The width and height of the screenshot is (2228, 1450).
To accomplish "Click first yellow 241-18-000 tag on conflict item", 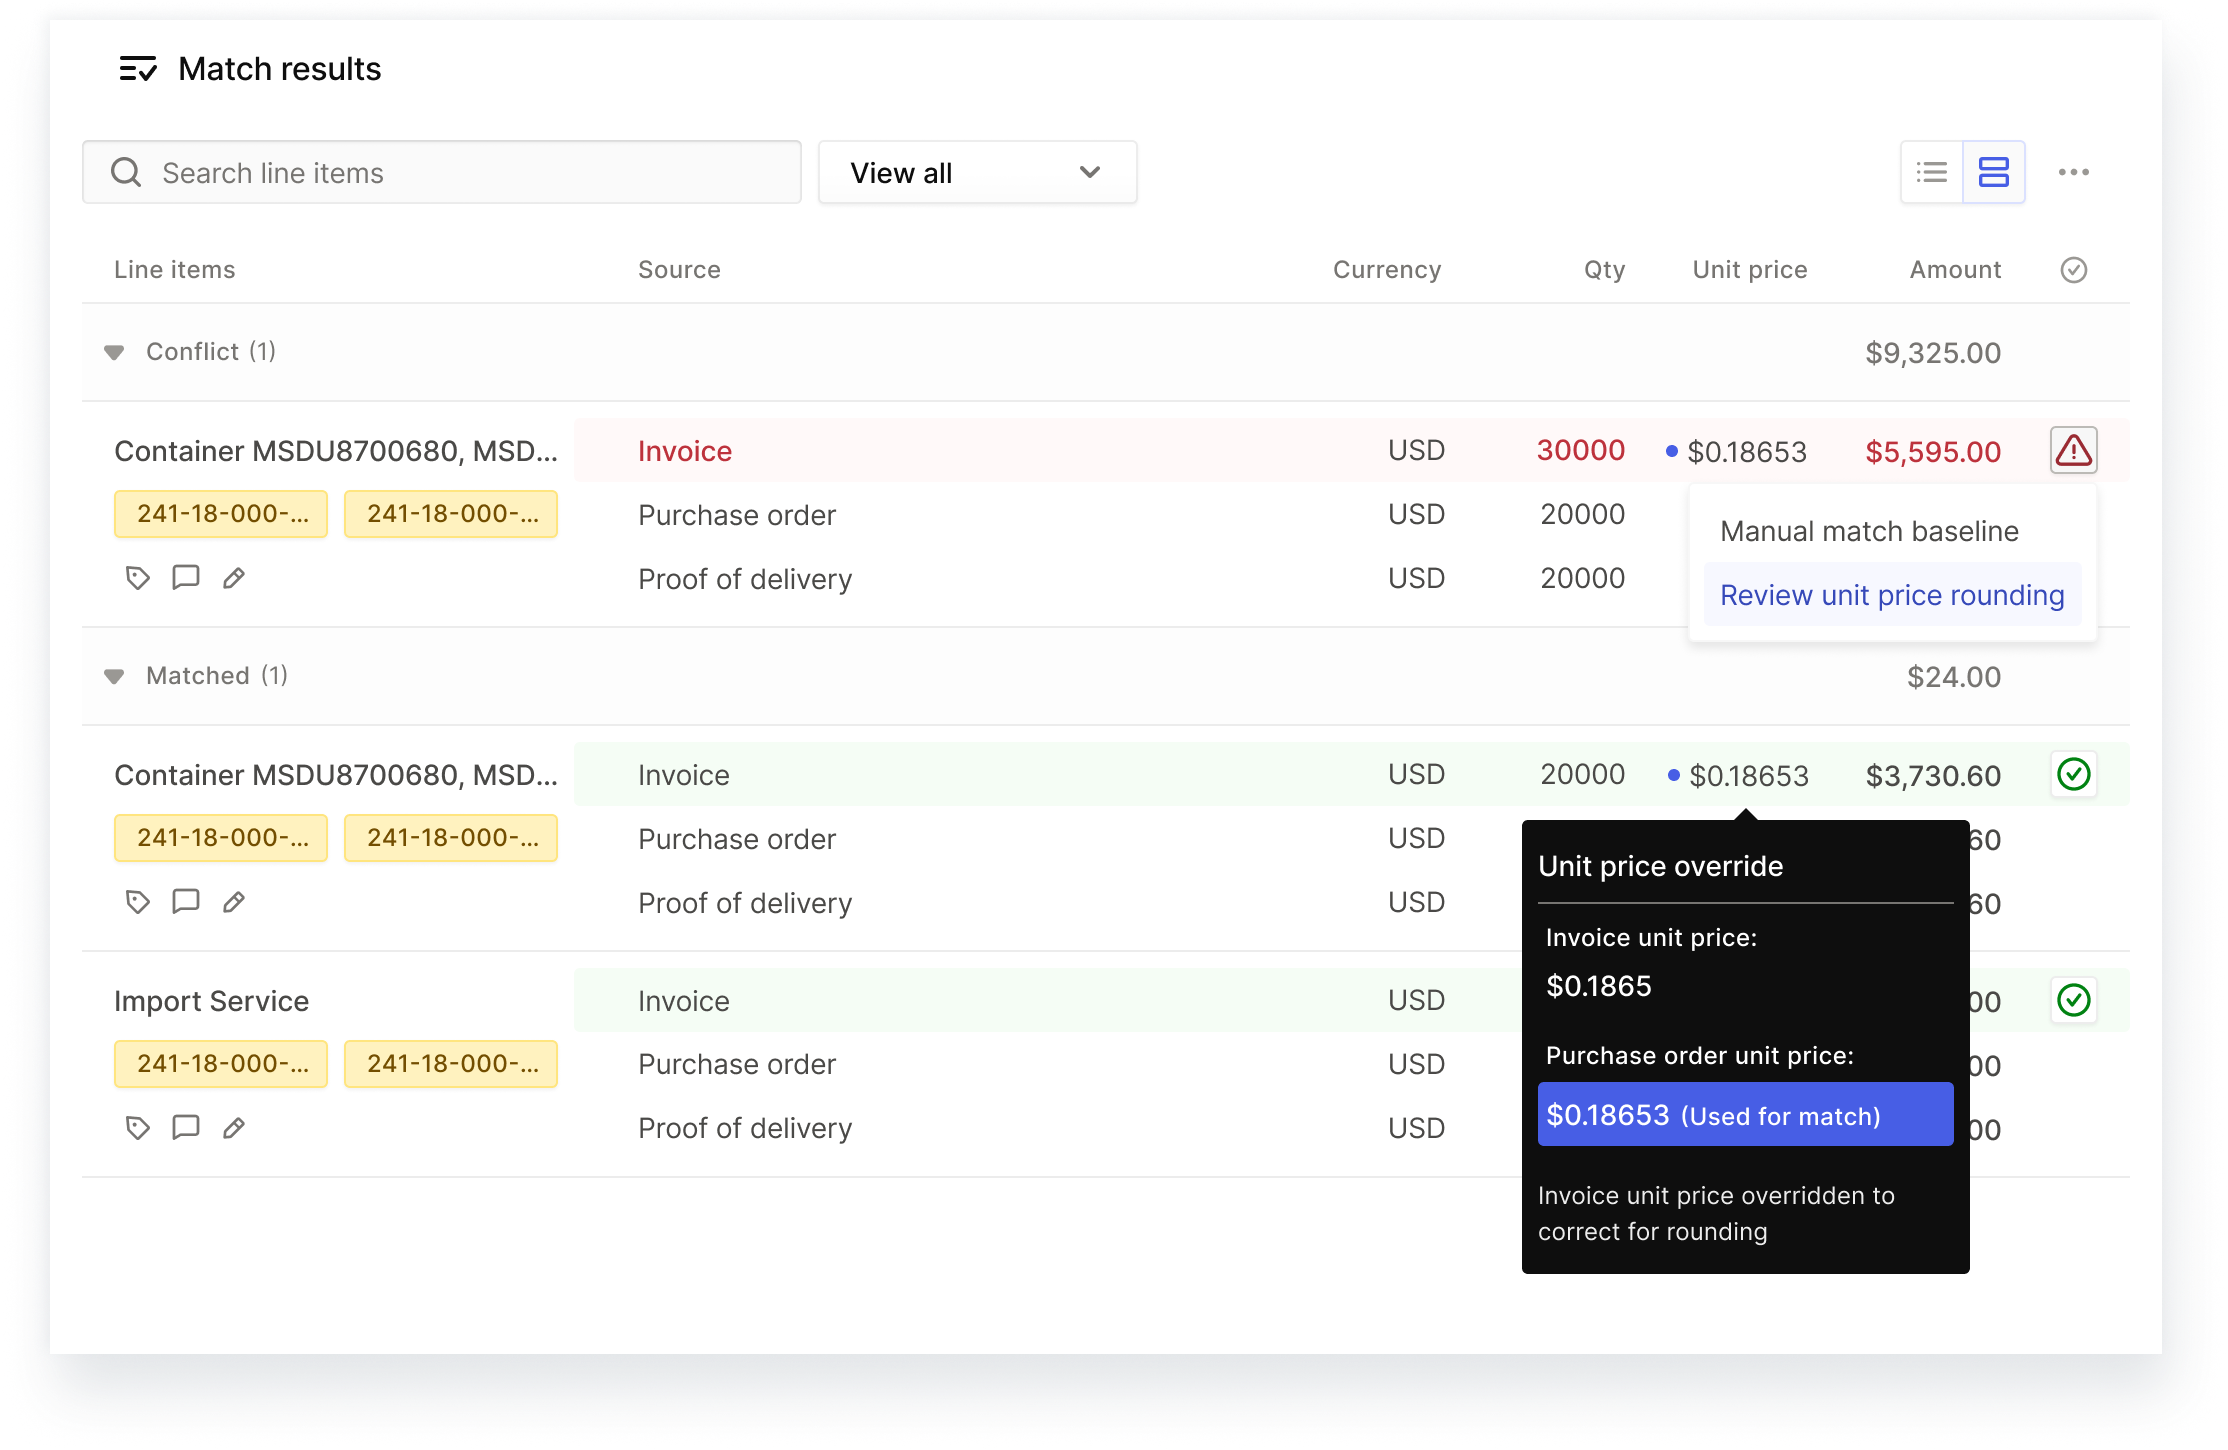I will [221, 514].
